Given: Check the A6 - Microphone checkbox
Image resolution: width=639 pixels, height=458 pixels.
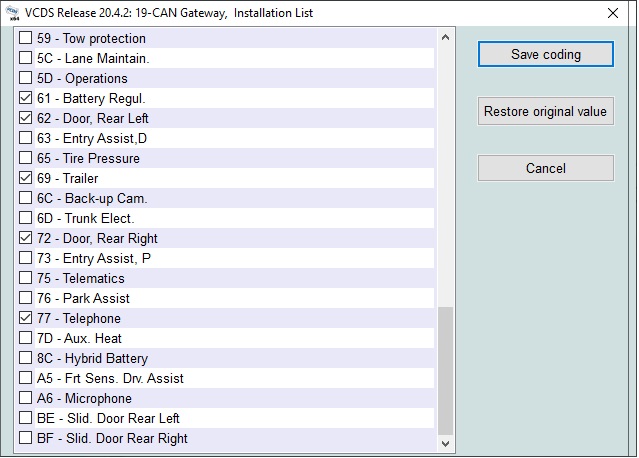Looking at the screenshot, I should click(x=25, y=397).
